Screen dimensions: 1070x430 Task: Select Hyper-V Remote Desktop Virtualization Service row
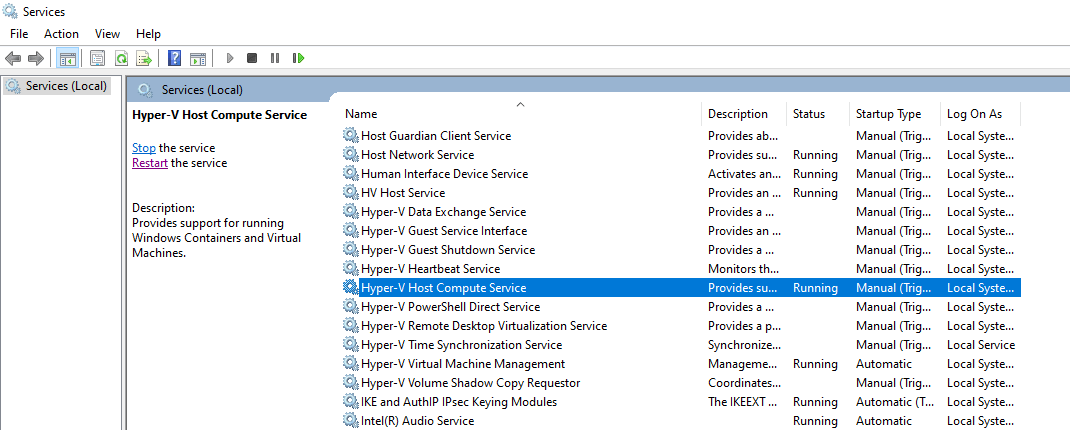pyautogui.click(x=681, y=326)
